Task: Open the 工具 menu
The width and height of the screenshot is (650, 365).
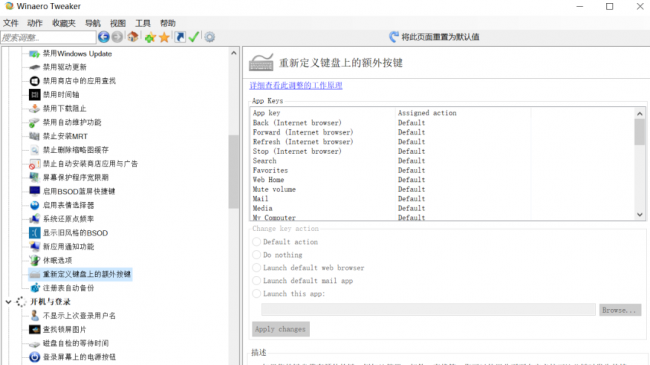Action: 143,23
